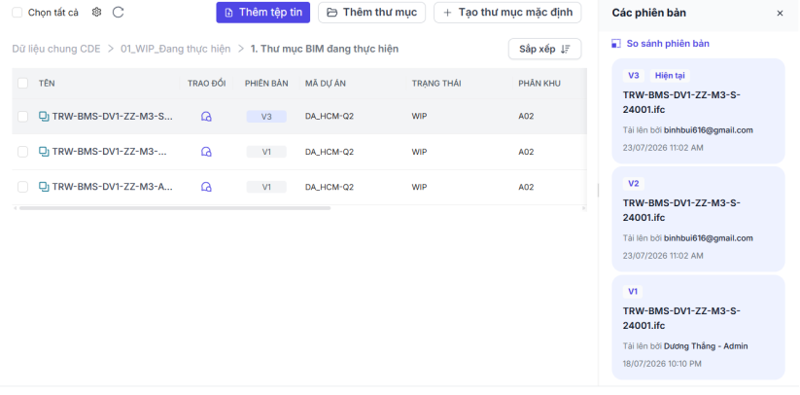This screenshot has height=395, width=800.
Task: Click the MÃ DỰ ÁN column header
Action: (326, 83)
